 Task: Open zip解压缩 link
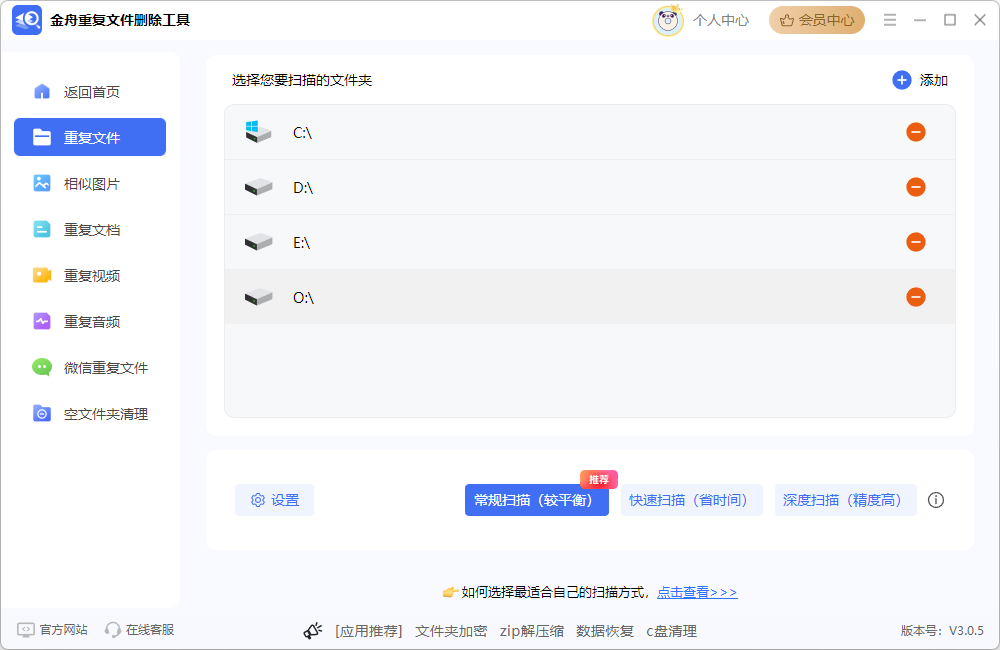click(531, 632)
